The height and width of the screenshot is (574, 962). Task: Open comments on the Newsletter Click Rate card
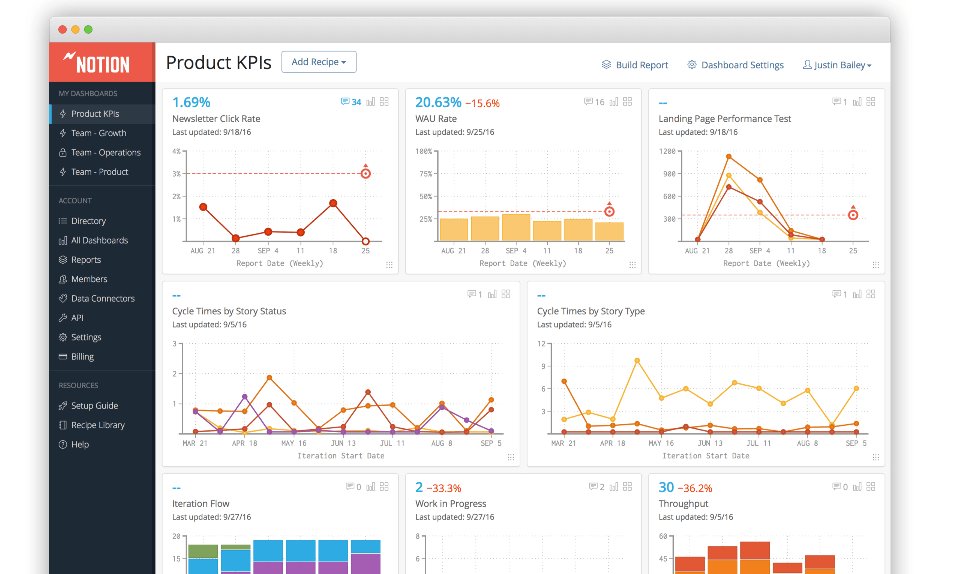click(351, 102)
